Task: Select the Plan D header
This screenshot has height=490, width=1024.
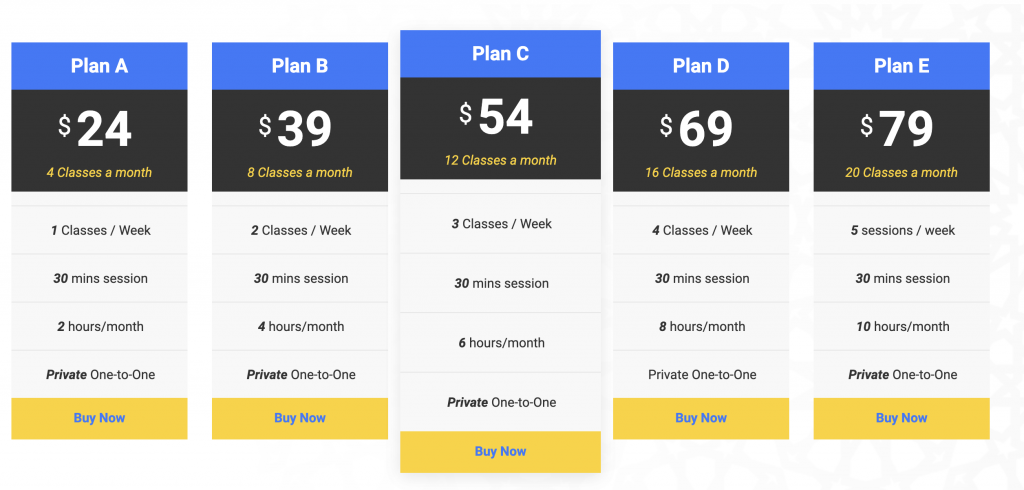Action: tap(701, 66)
